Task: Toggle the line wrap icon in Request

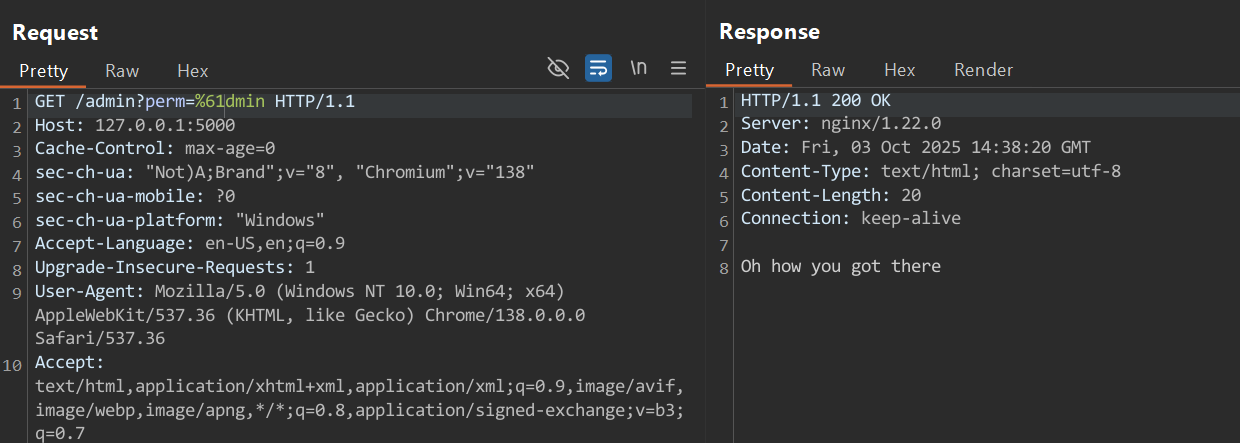Action: [x=598, y=68]
